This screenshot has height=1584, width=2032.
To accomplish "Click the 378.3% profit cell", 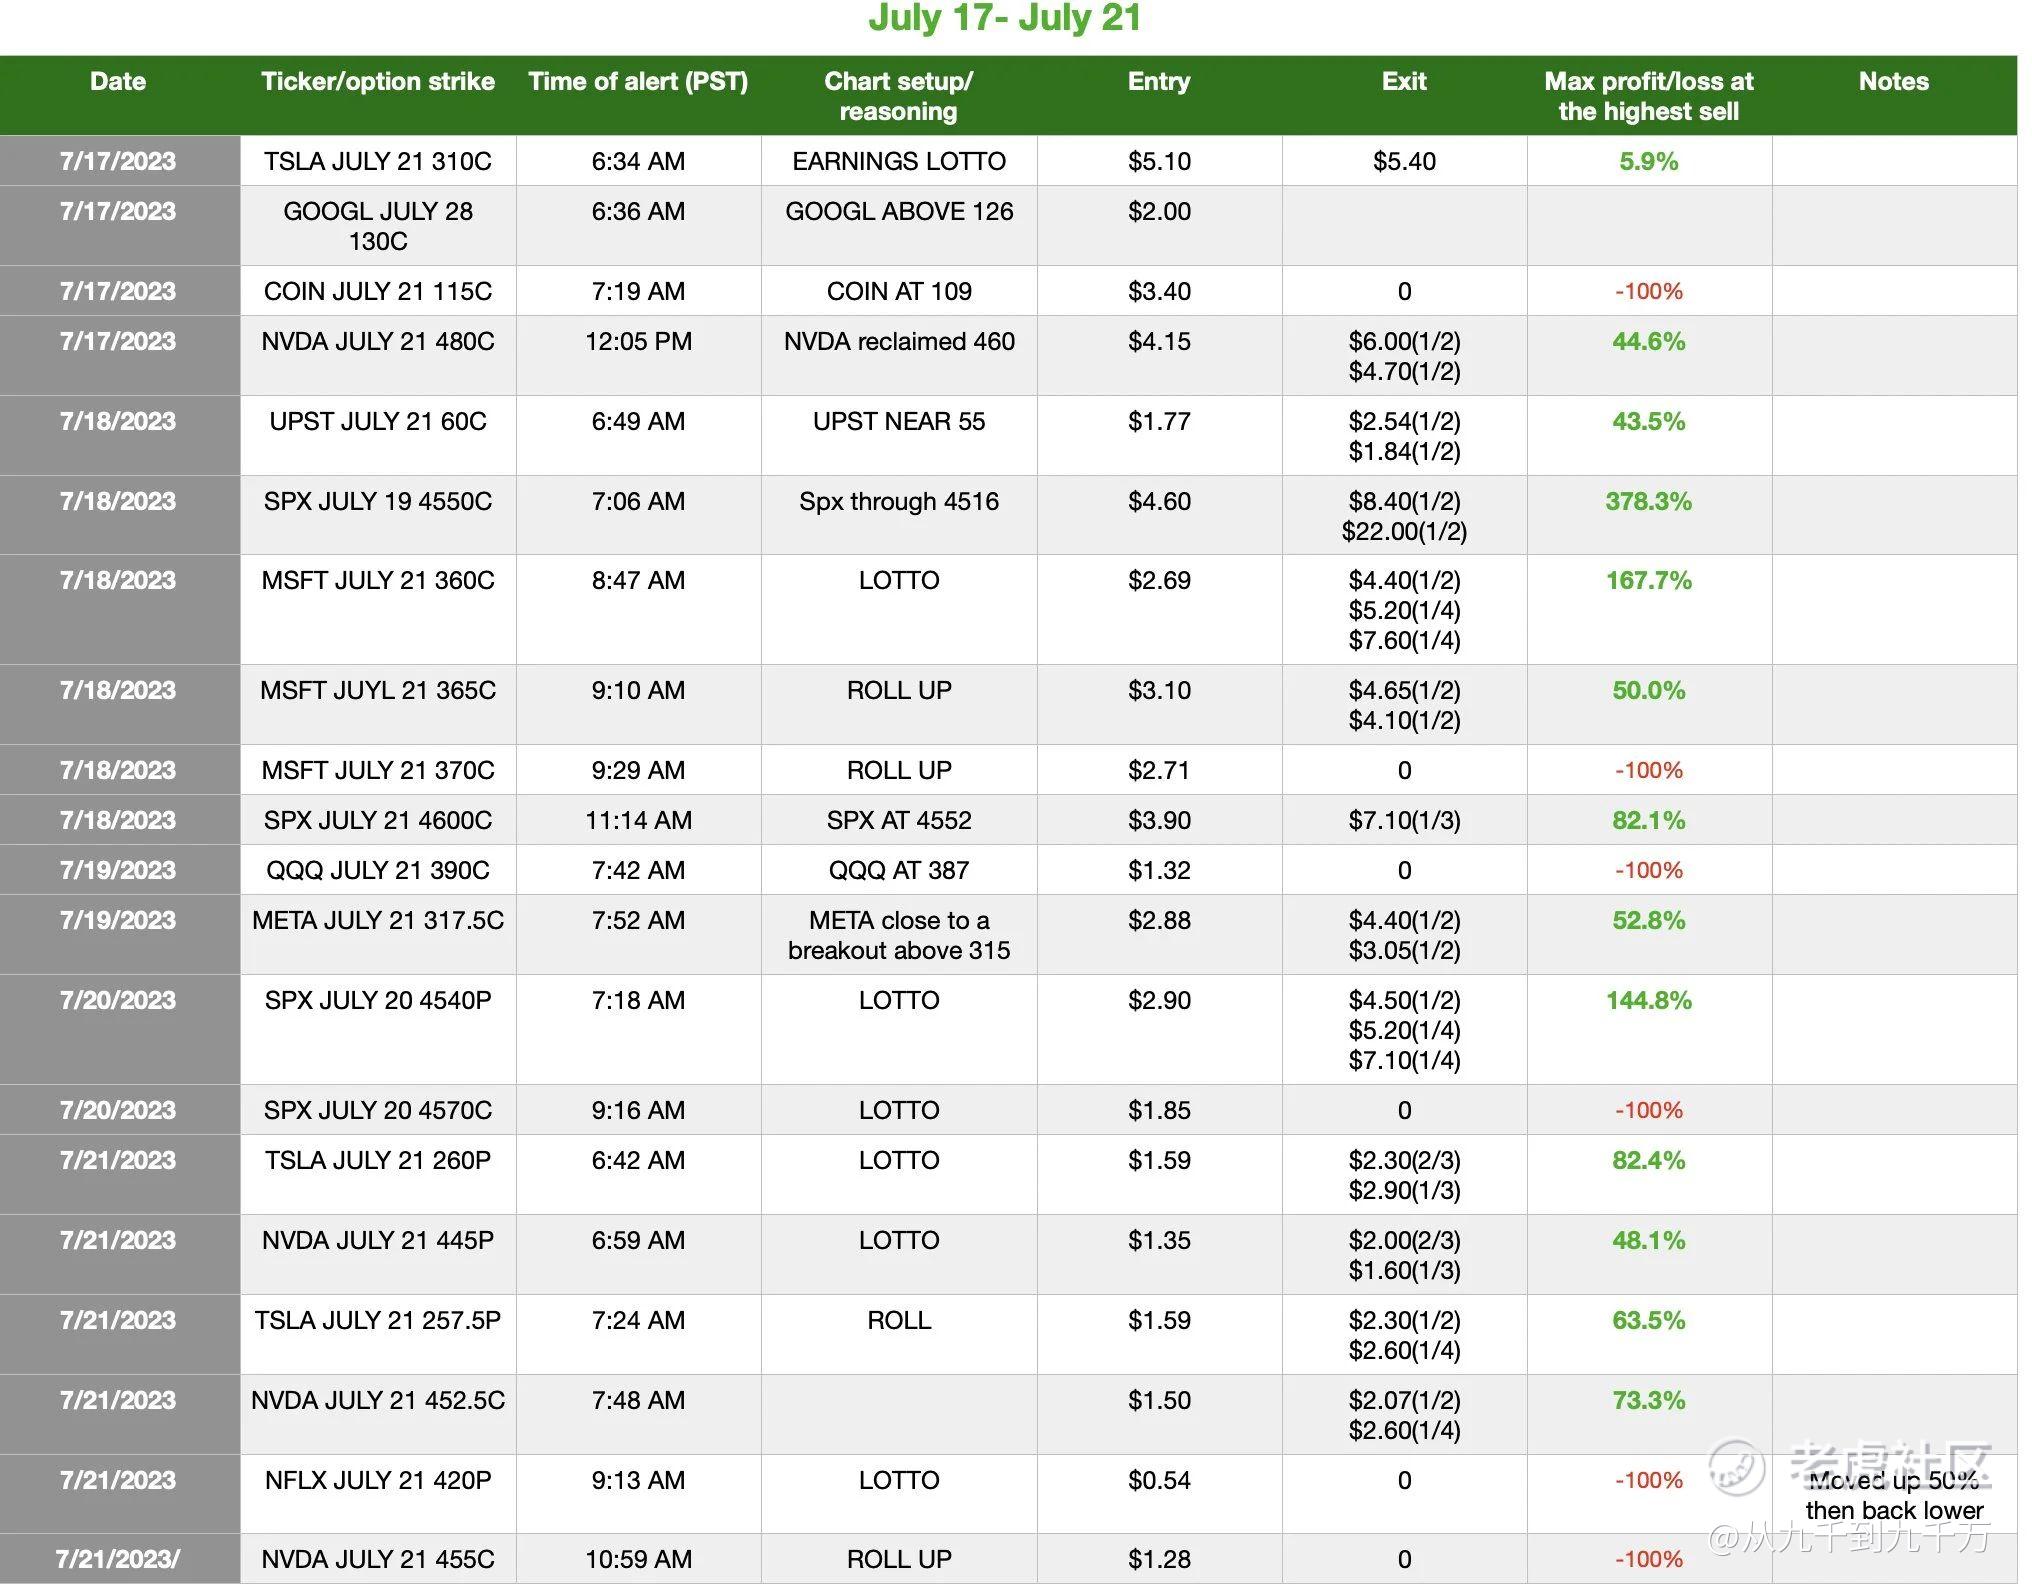I will point(1648,502).
